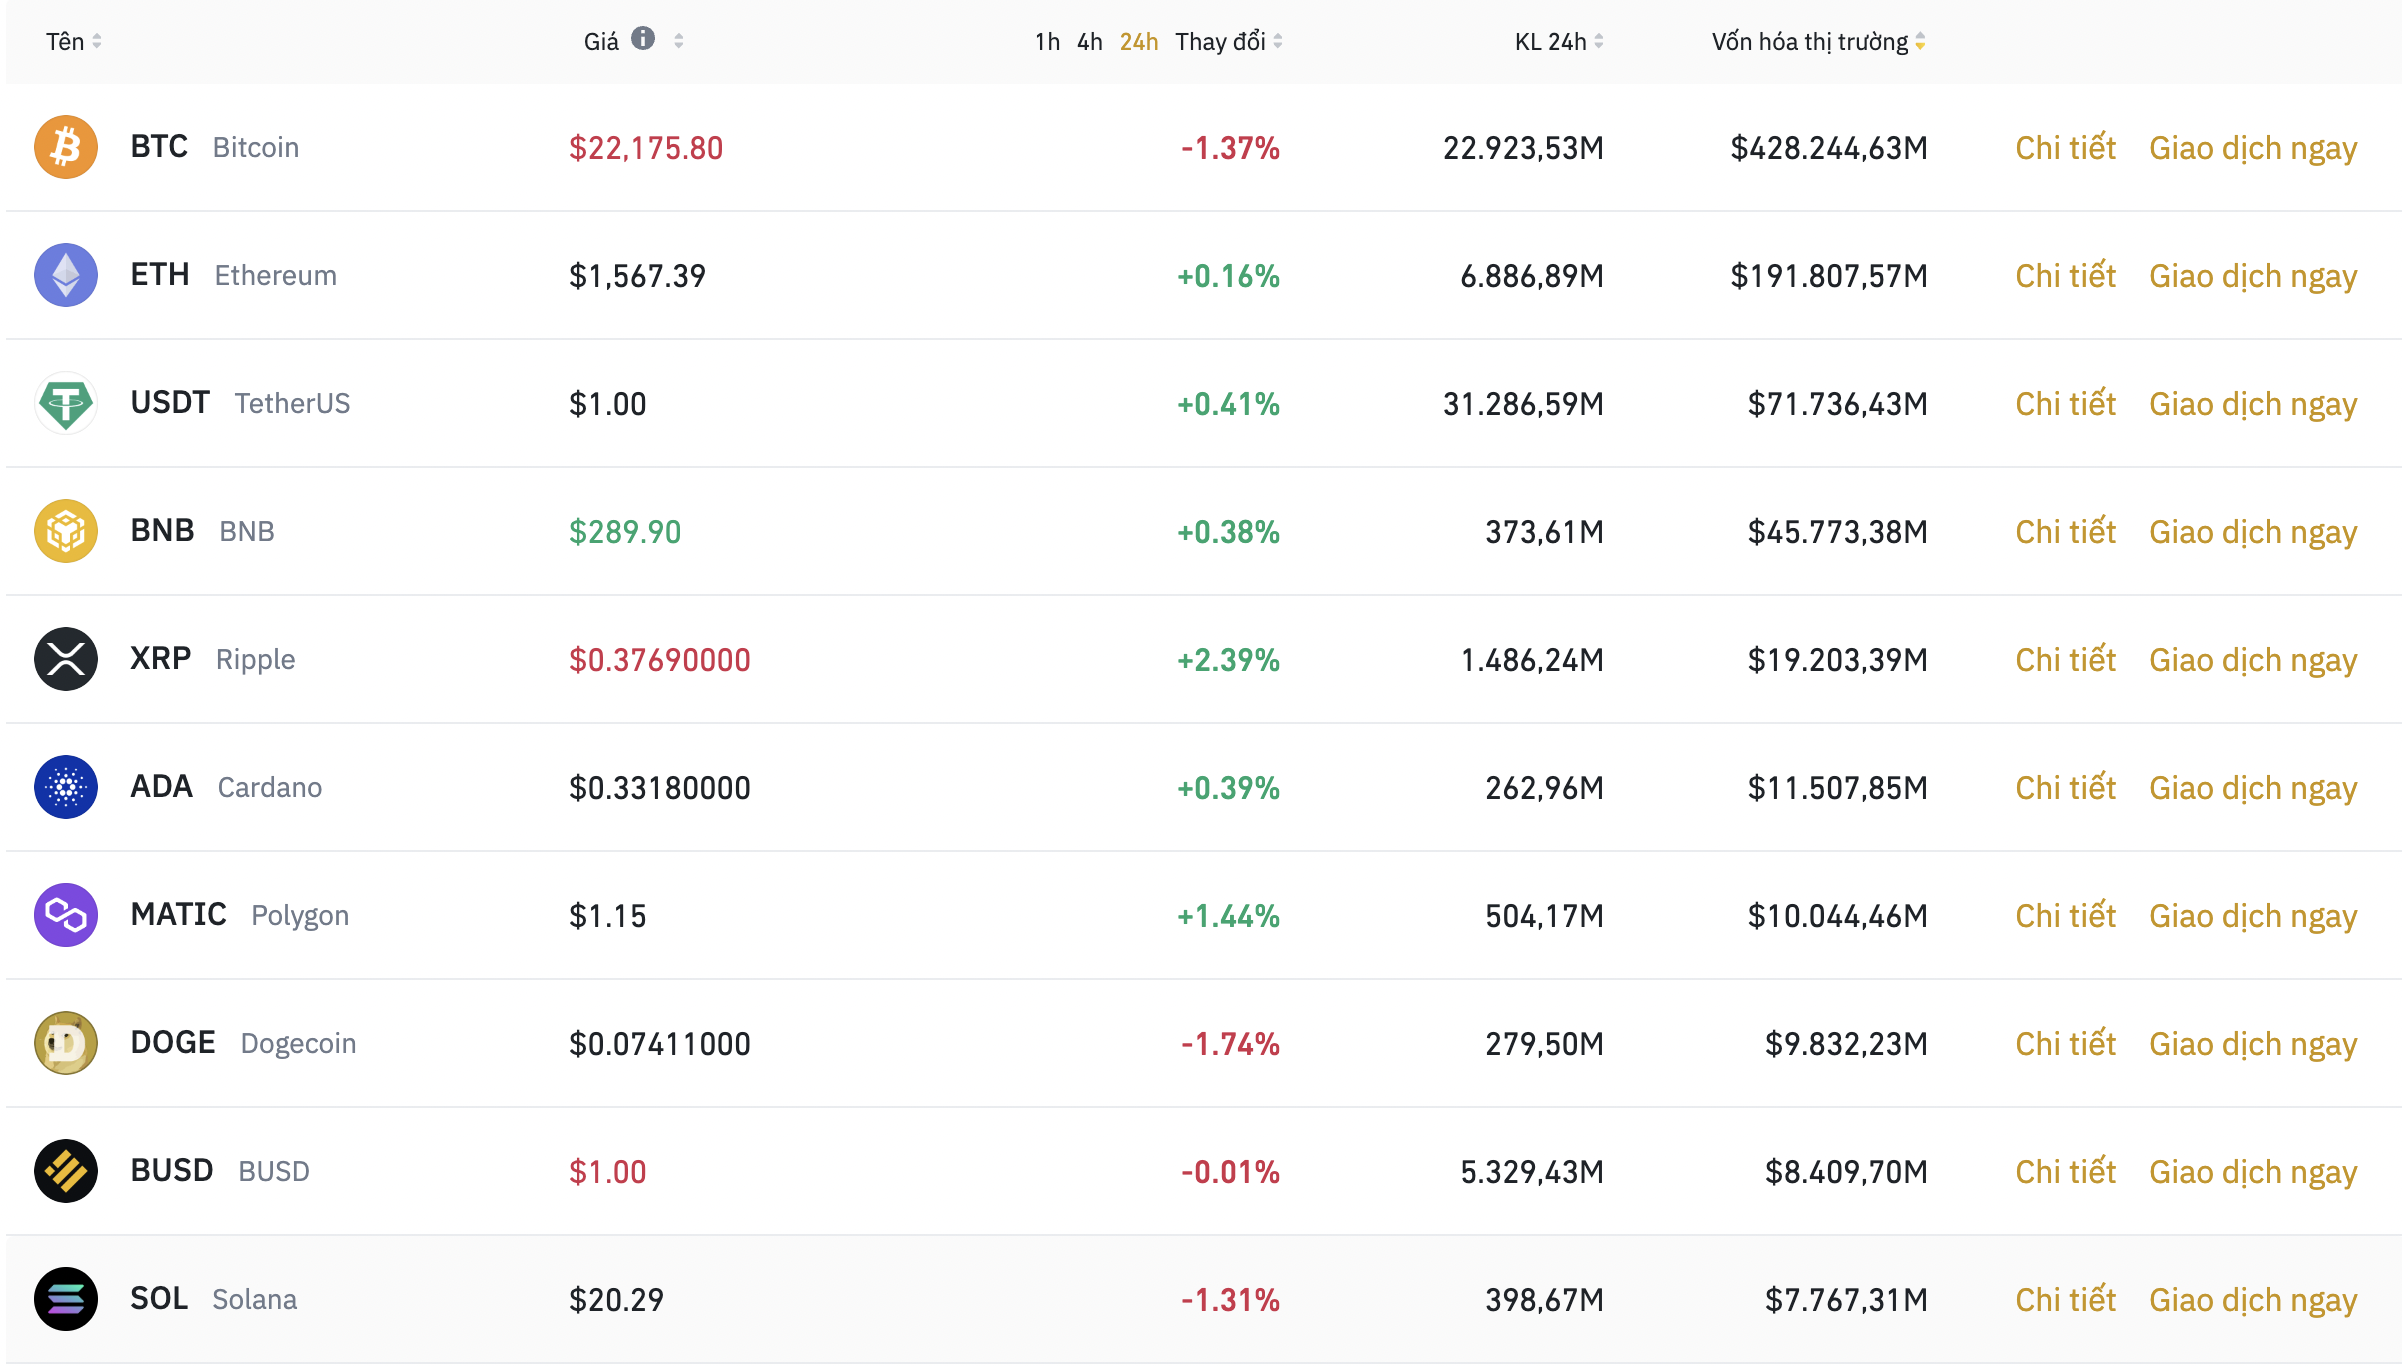Click the Bitcoin coin logo icon
The image size is (2402, 1366).
pyautogui.click(x=66, y=147)
